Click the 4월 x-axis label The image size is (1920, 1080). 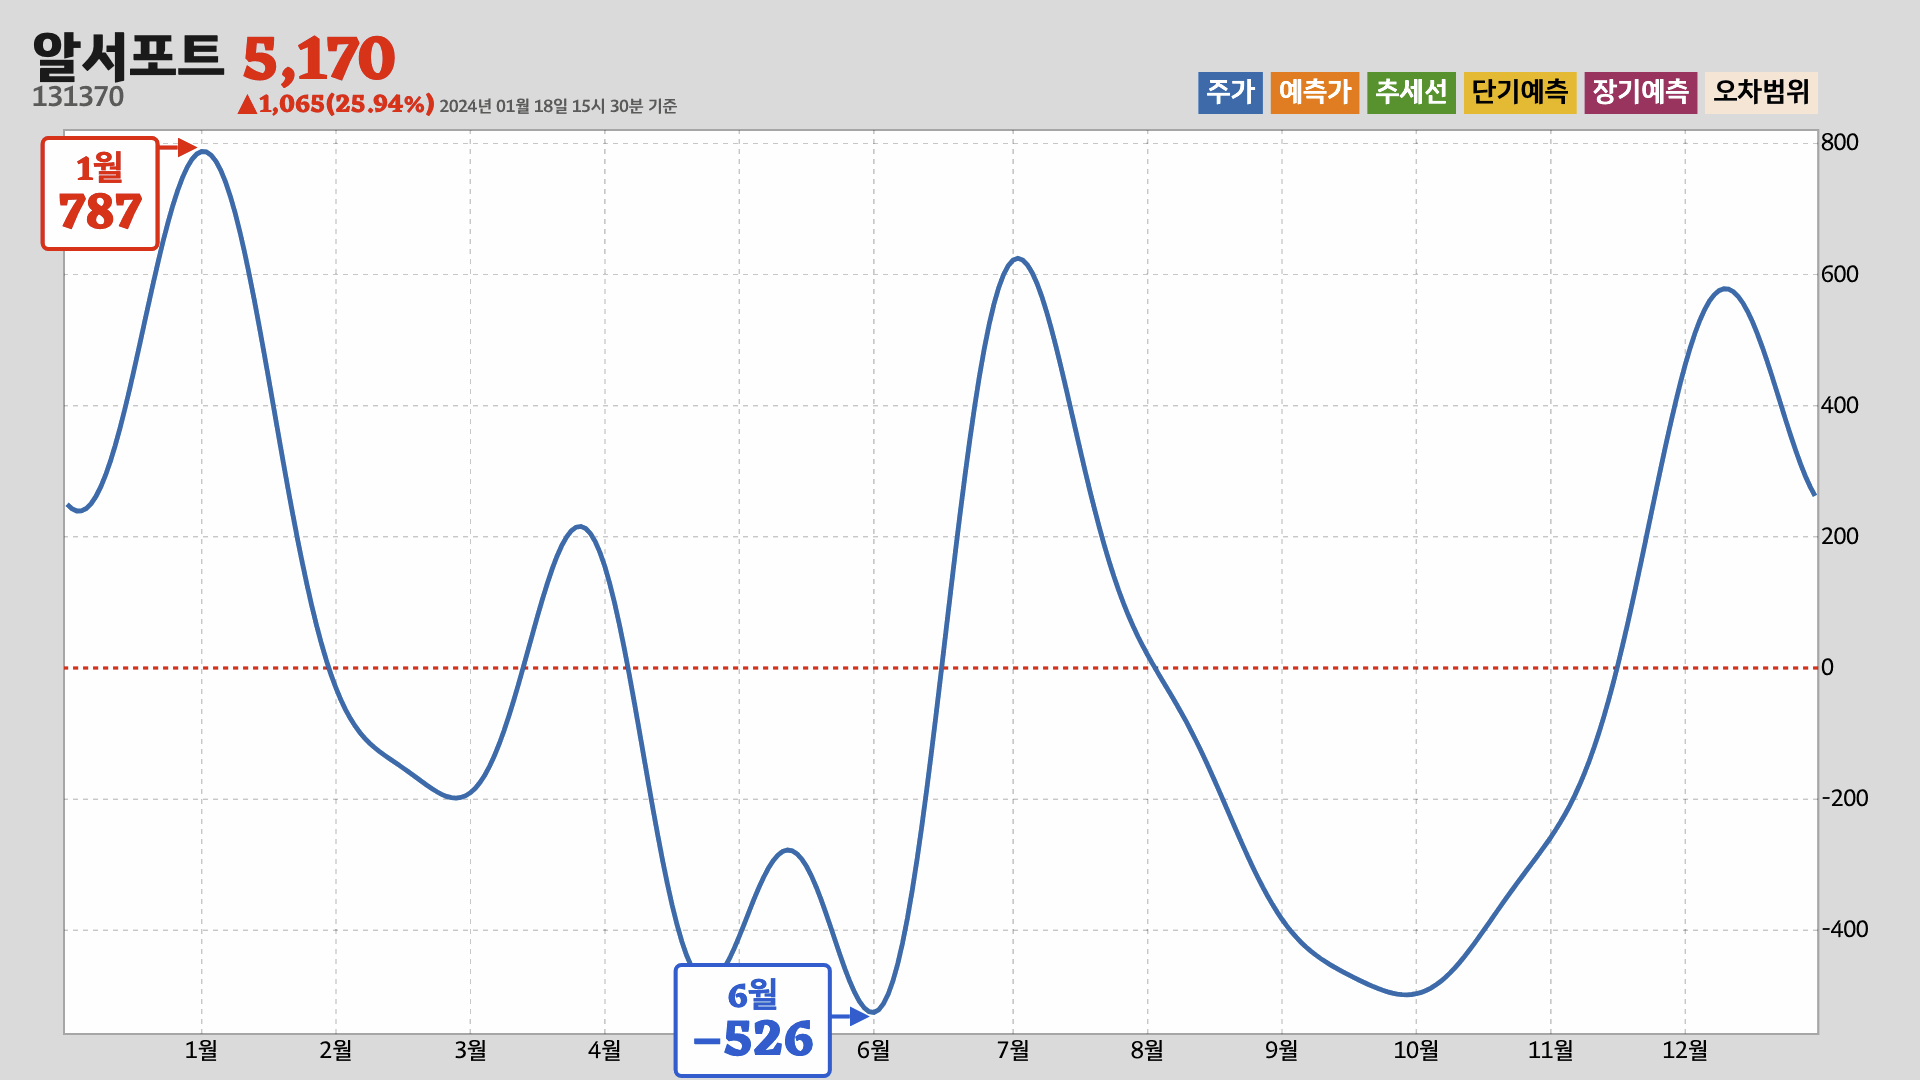click(x=604, y=1050)
